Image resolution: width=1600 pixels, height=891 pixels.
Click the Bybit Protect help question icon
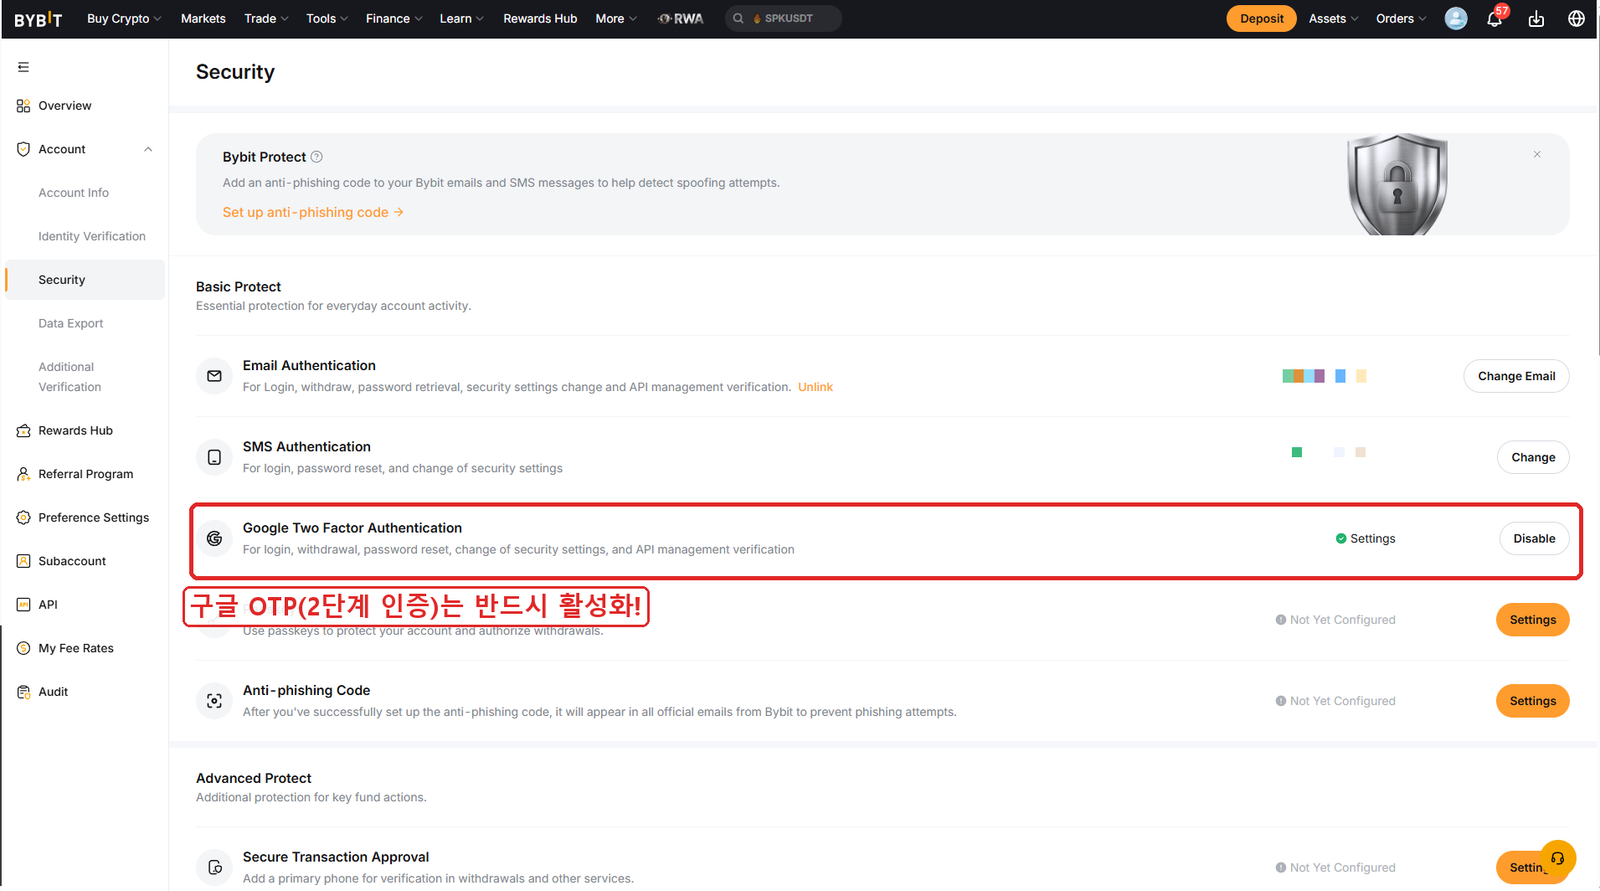pos(317,157)
